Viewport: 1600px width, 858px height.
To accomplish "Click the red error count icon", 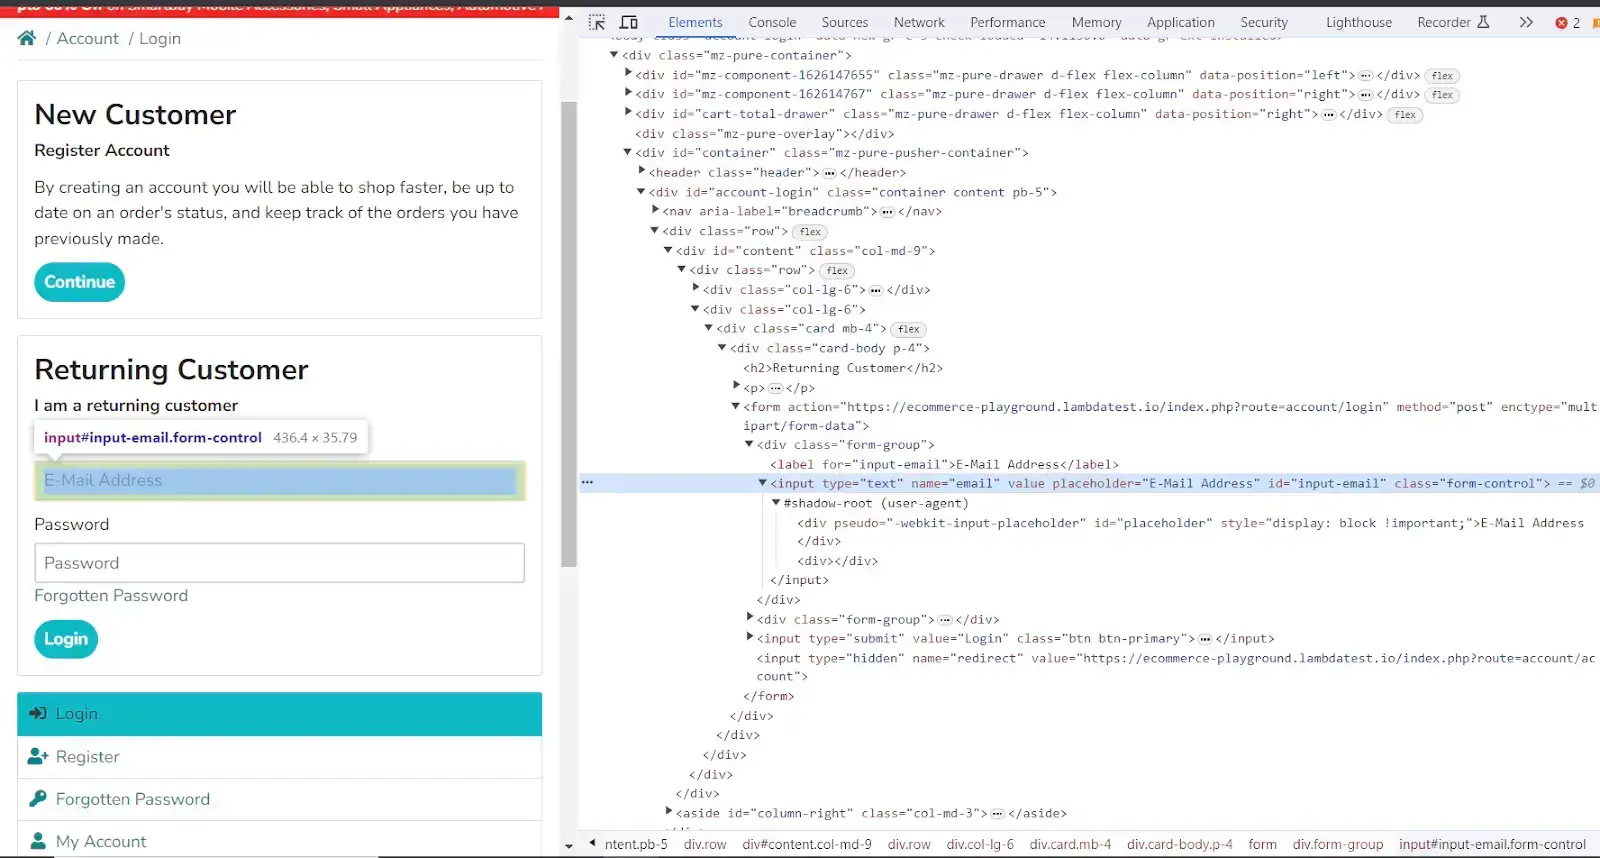I will [x=1561, y=22].
